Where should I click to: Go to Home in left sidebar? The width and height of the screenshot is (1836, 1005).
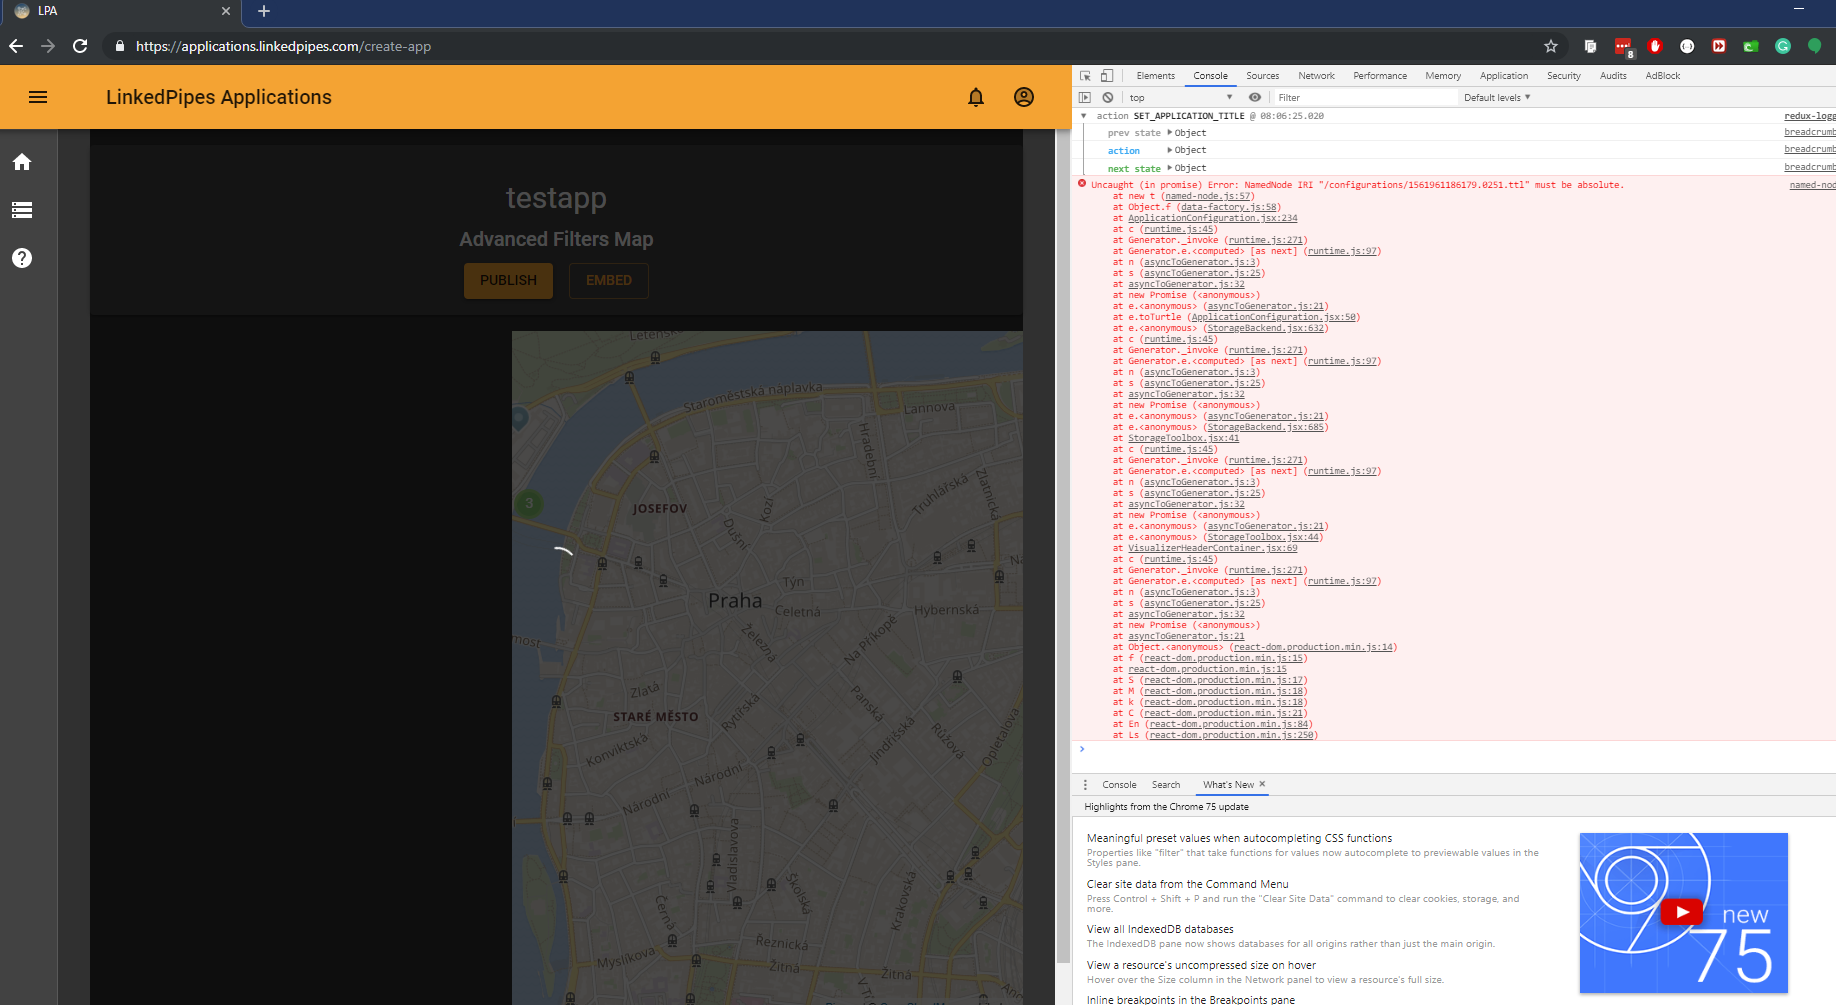(x=22, y=162)
